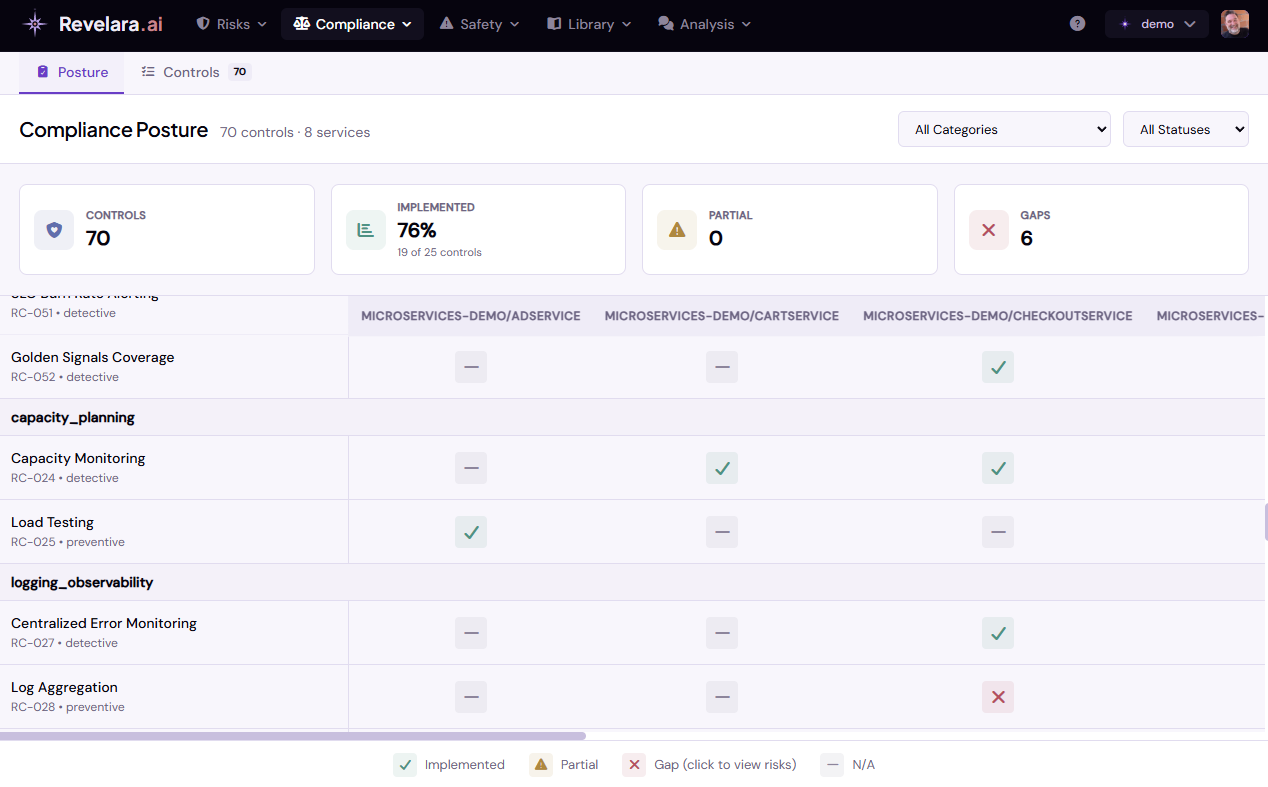The image size is (1268, 787).
Task: Click Capacity Monitoring N/A for adservice
Action: click(x=471, y=468)
